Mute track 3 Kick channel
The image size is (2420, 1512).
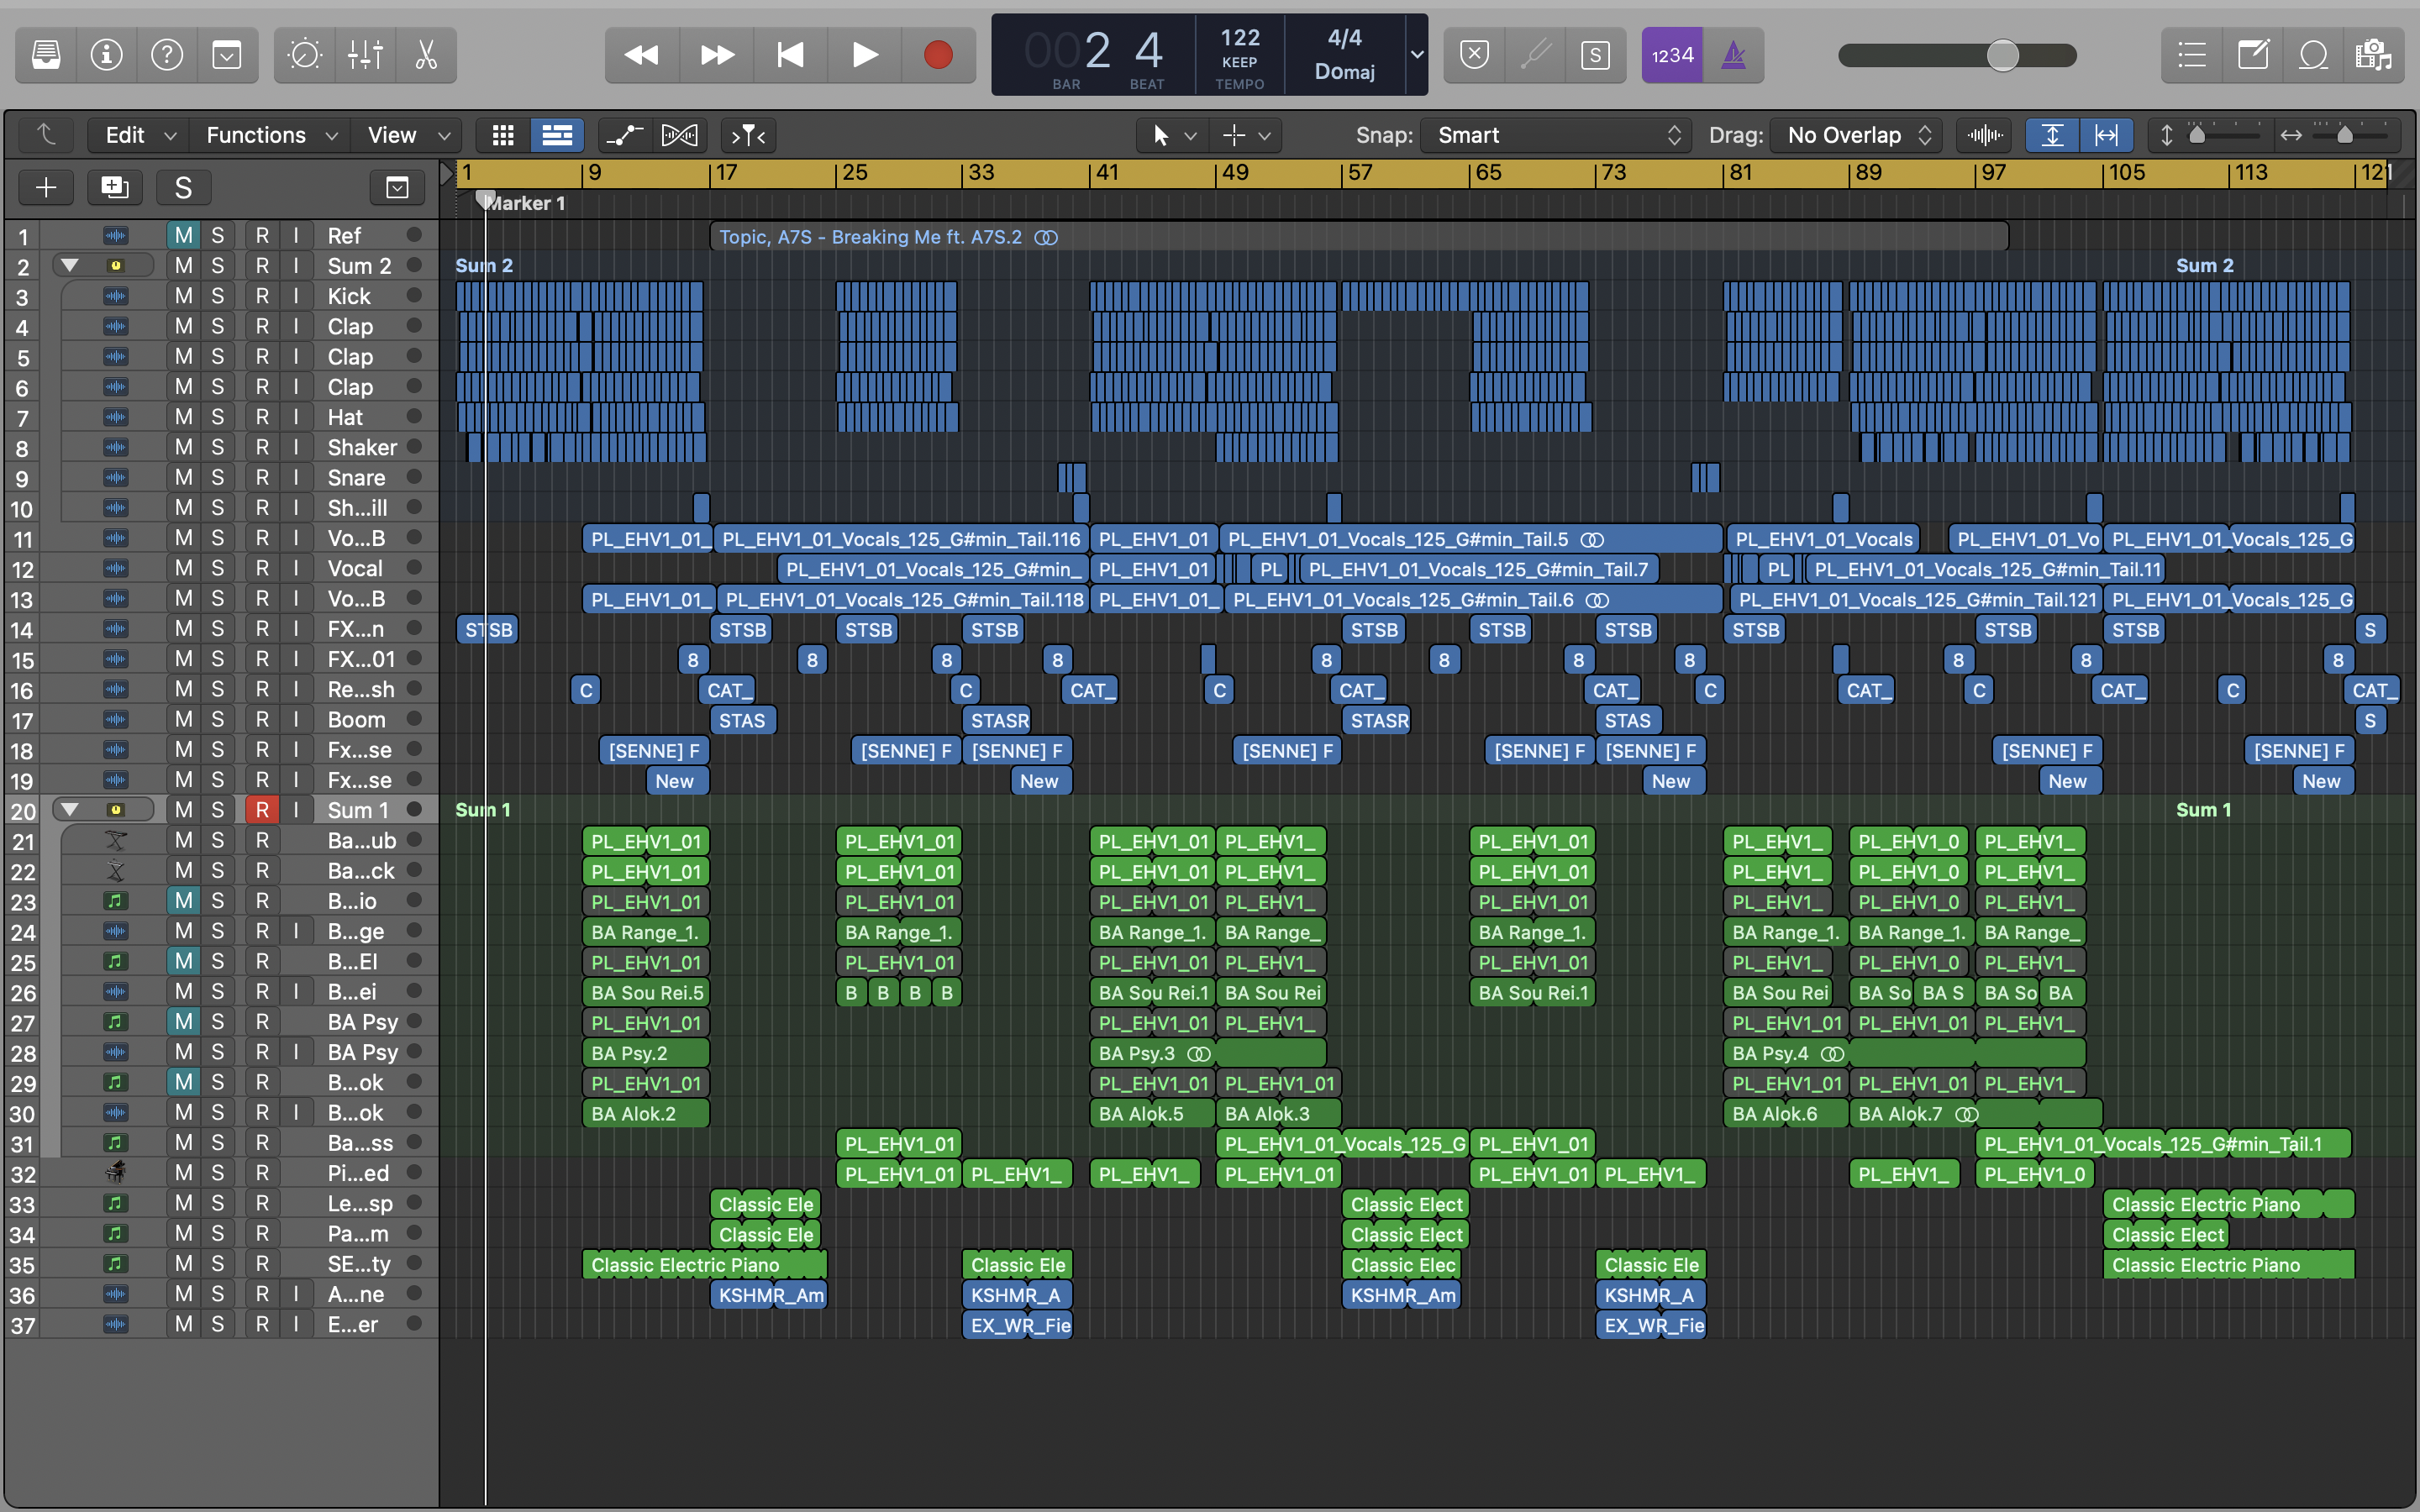(x=183, y=297)
